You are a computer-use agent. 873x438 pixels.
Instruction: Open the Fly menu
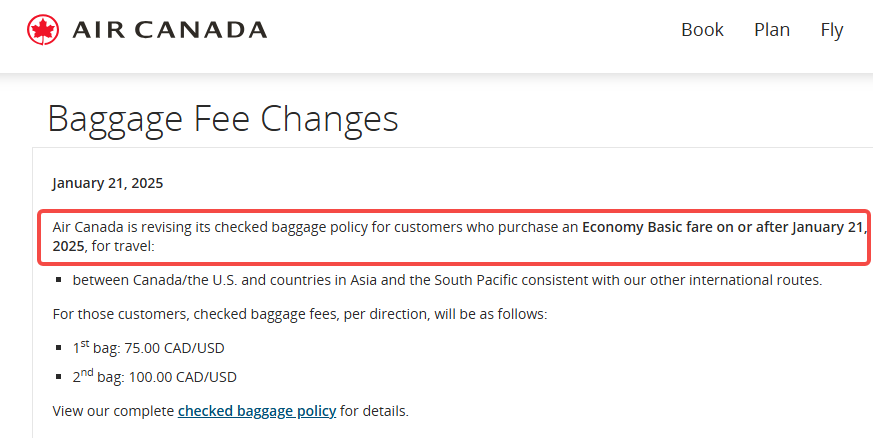[x=832, y=30]
